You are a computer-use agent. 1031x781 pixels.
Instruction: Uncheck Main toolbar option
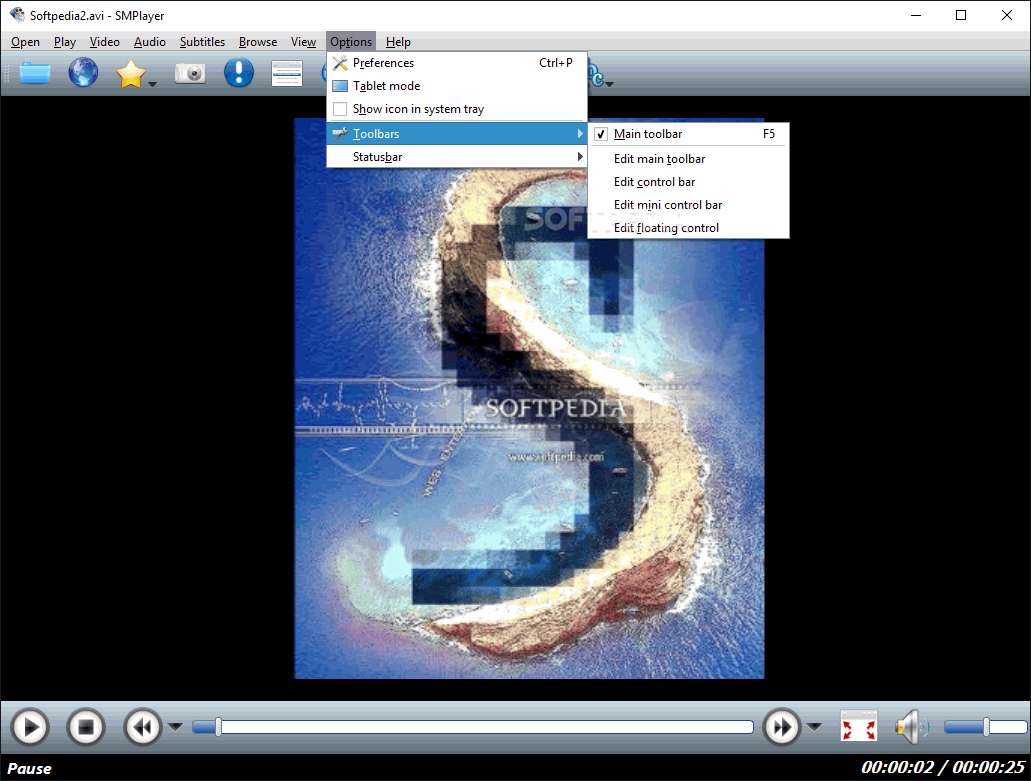(x=688, y=133)
